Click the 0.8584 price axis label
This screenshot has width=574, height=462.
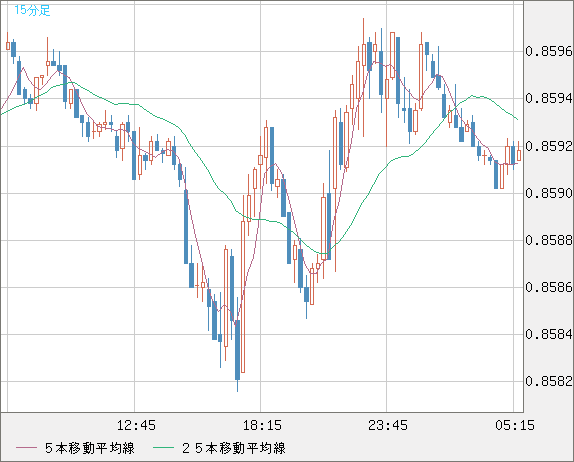pyautogui.click(x=549, y=334)
